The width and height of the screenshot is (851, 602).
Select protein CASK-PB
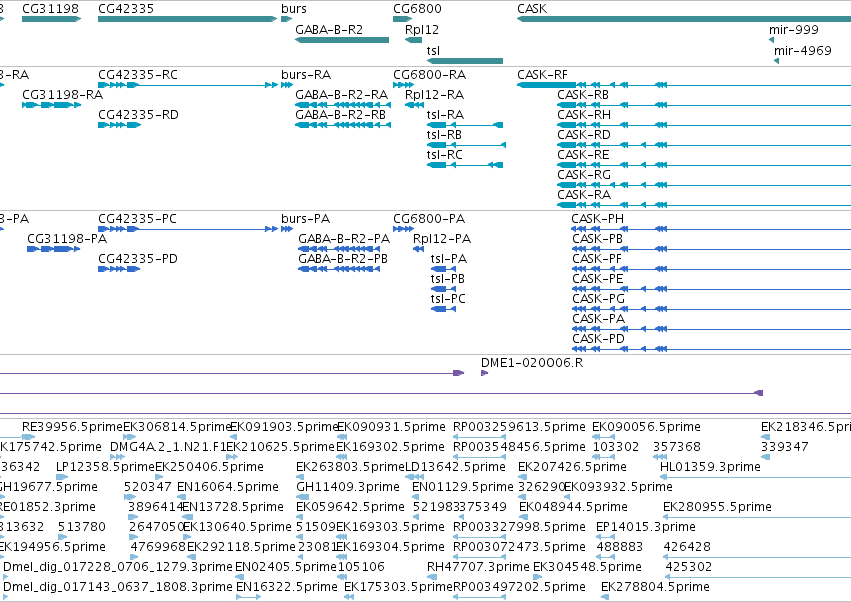[711, 249]
